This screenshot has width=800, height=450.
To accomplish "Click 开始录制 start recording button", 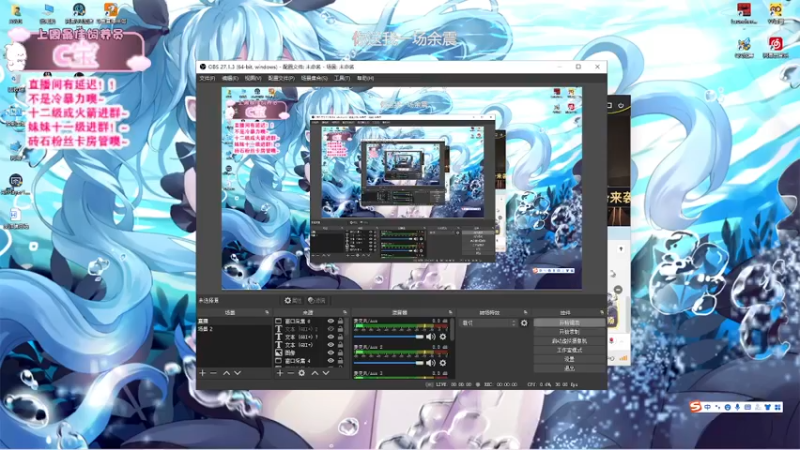I will pos(569,332).
